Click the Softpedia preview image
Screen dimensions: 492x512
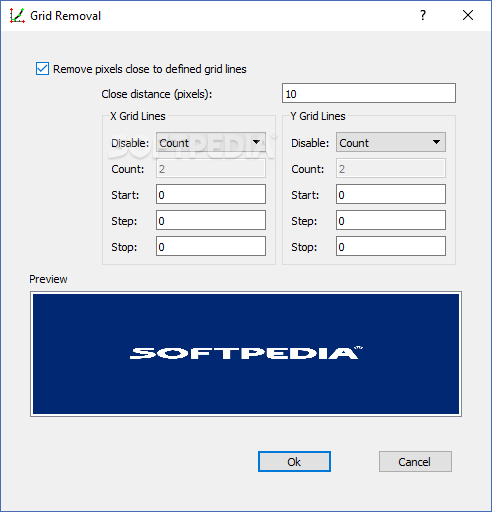[246, 354]
